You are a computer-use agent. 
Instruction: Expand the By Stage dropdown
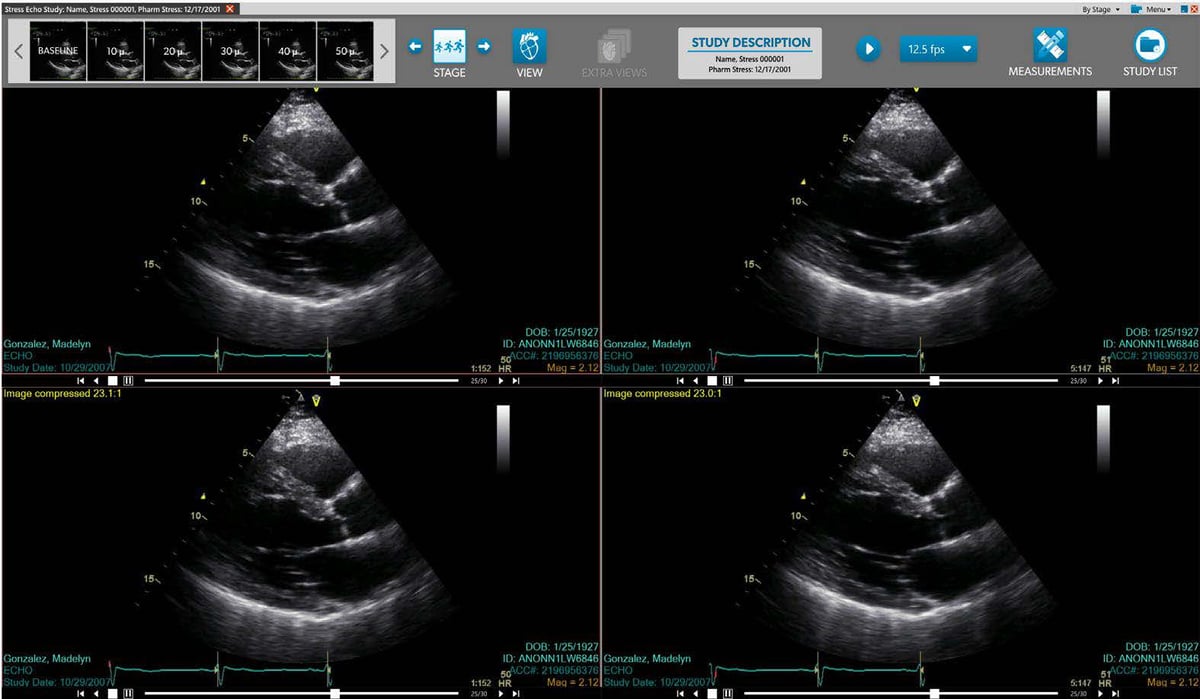[1100, 9]
